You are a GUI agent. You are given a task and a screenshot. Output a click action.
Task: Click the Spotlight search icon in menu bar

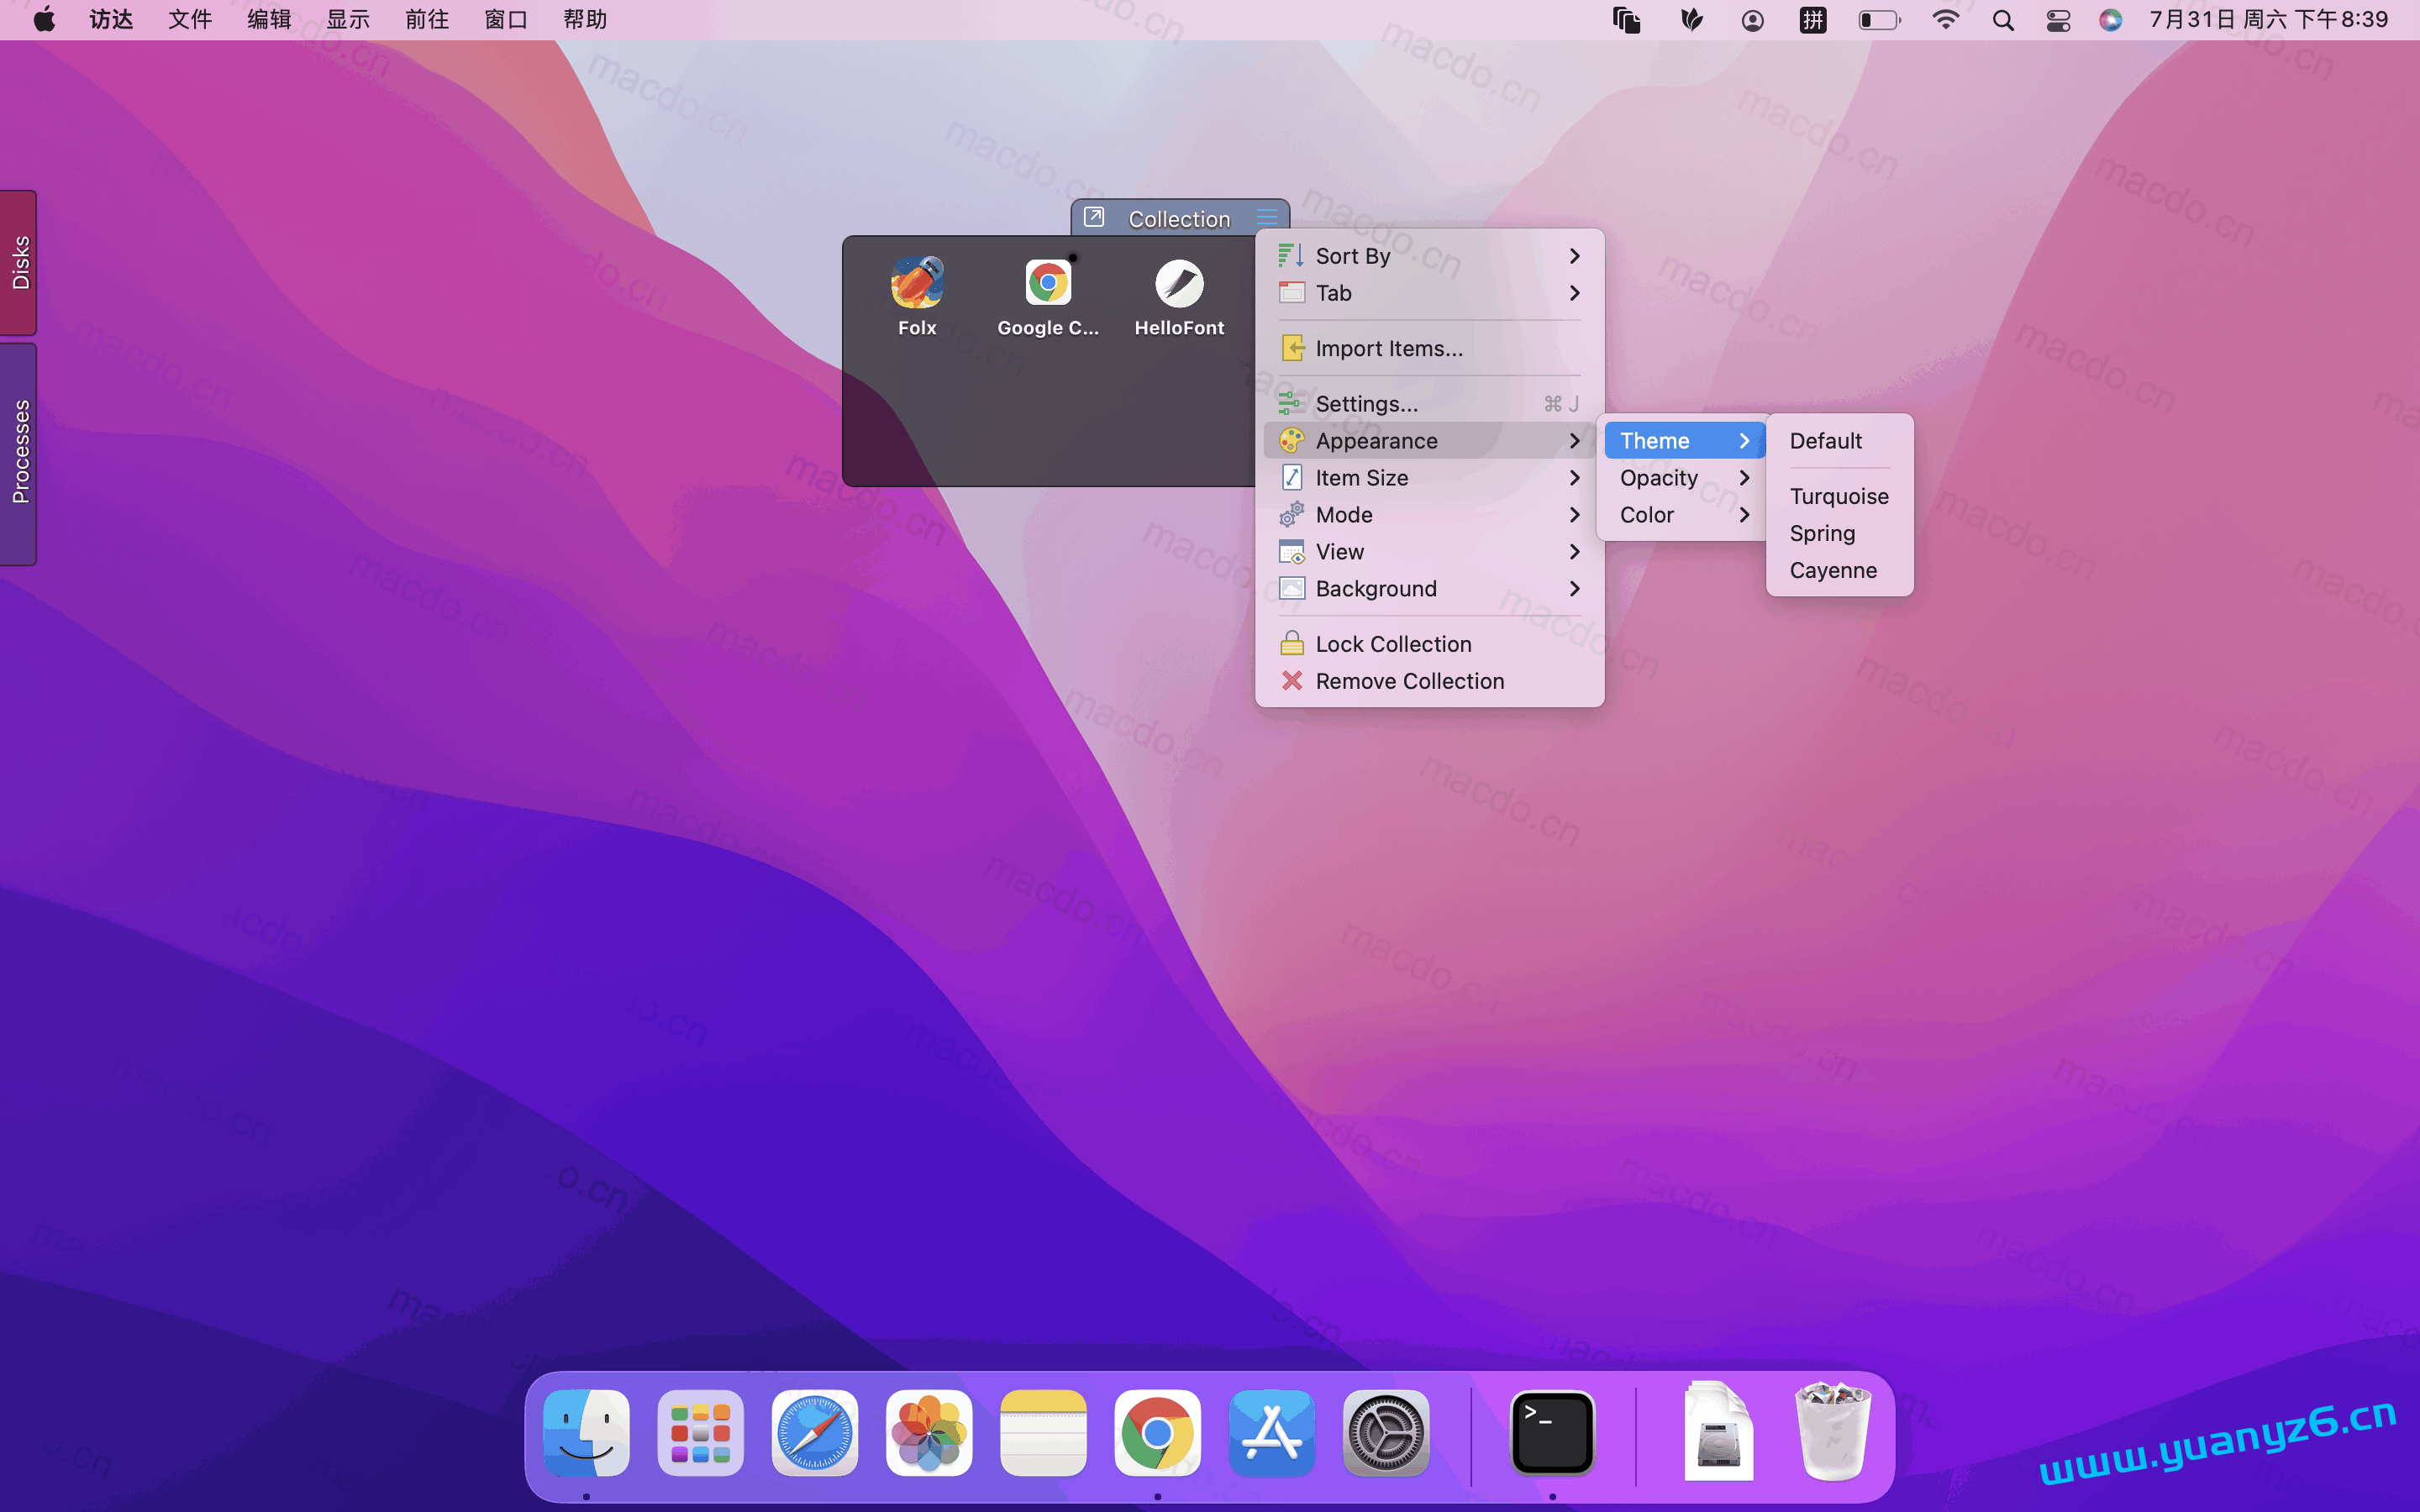[2003, 19]
